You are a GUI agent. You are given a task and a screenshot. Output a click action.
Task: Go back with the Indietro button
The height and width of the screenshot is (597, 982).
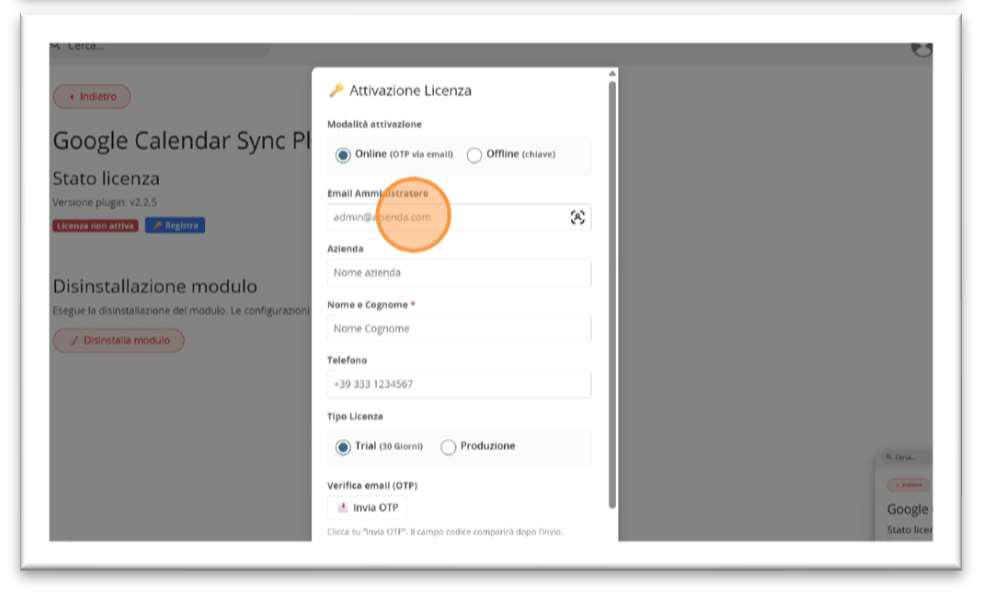pyautogui.click(x=92, y=96)
